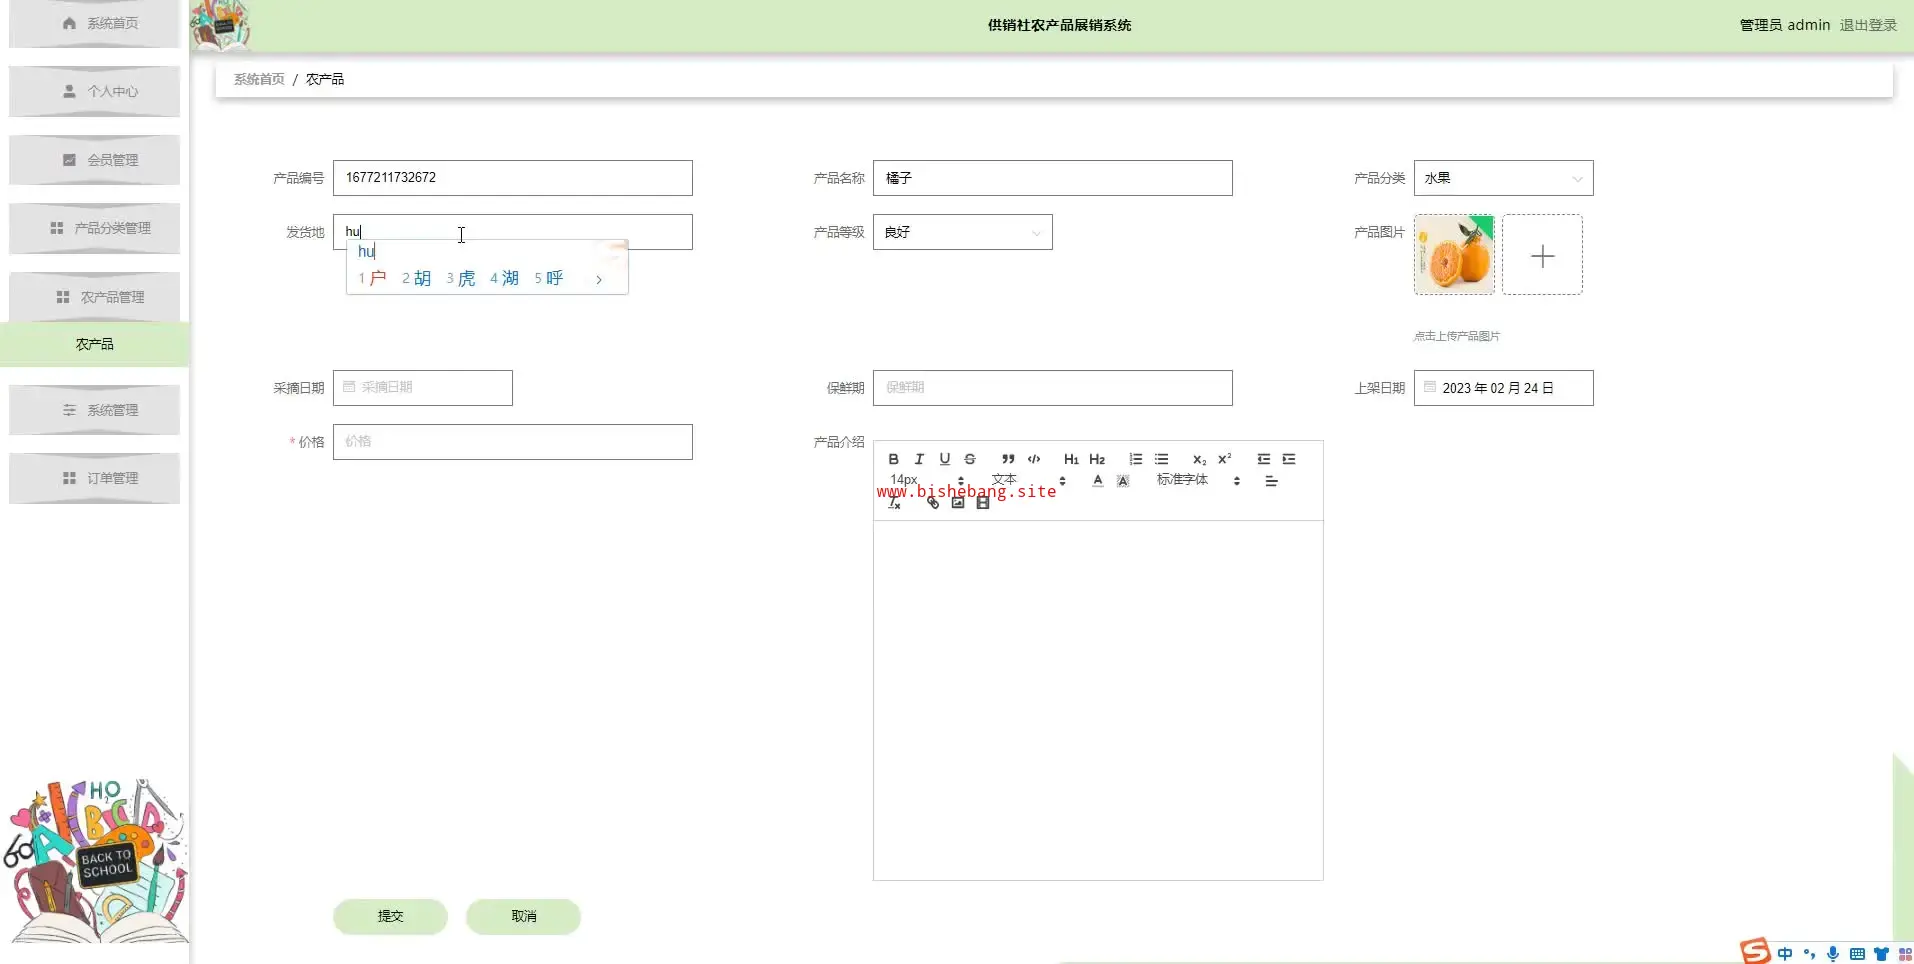Click the orange product image thumbnail
1914x964 pixels.
point(1454,255)
